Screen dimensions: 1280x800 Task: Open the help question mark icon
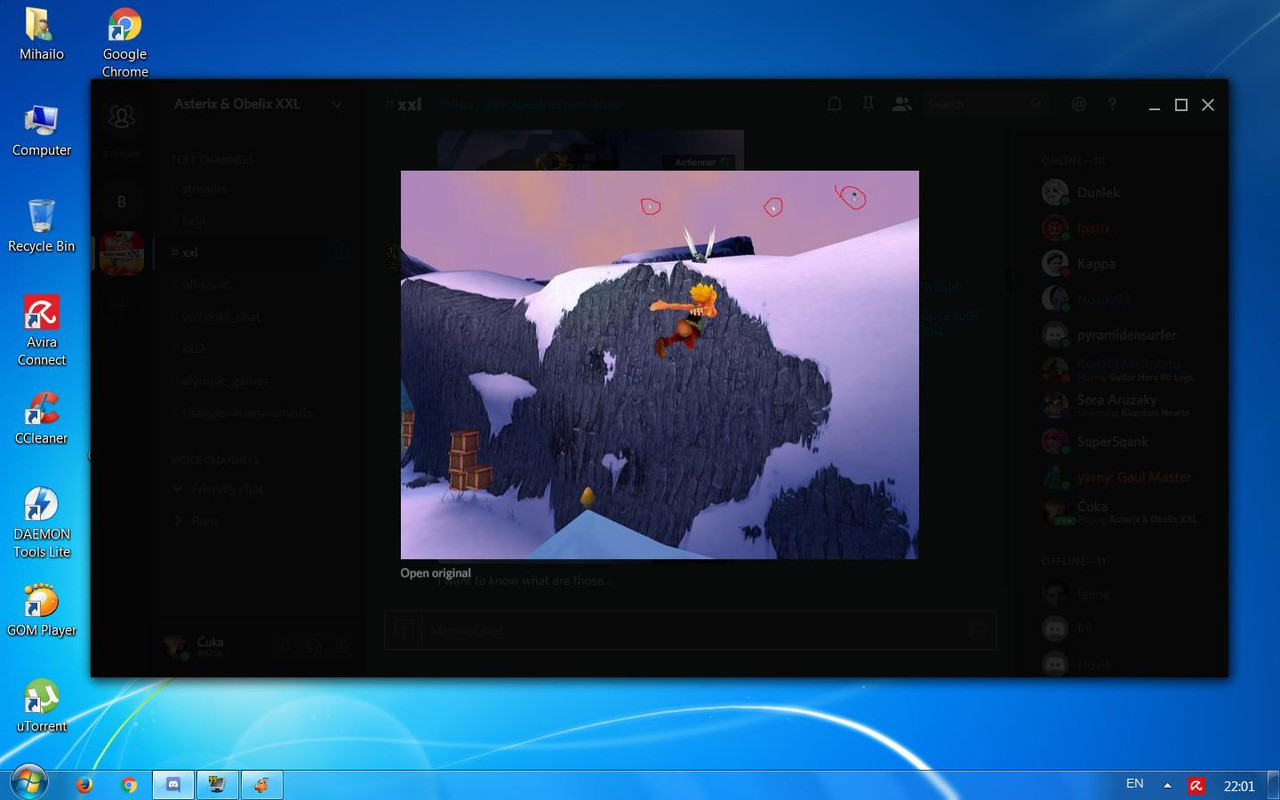(1112, 104)
